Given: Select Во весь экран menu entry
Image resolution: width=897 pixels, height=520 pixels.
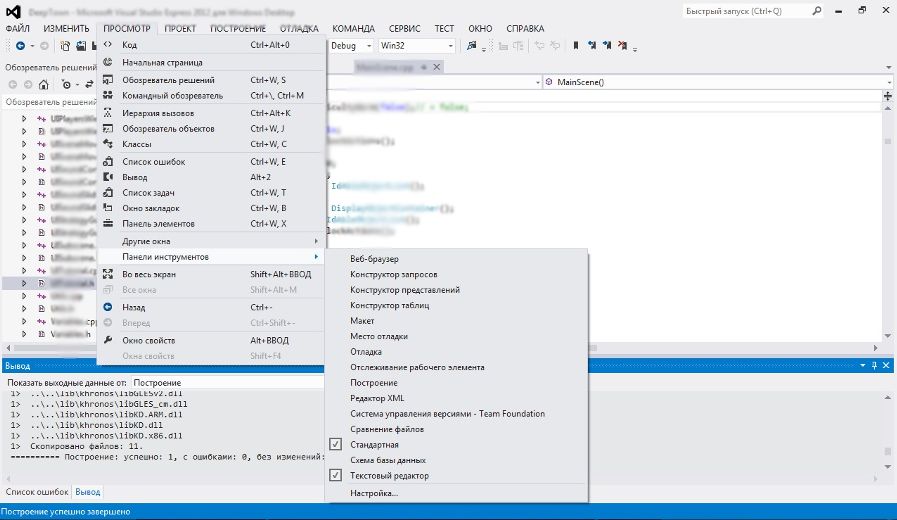Looking at the screenshot, I should tap(148, 273).
